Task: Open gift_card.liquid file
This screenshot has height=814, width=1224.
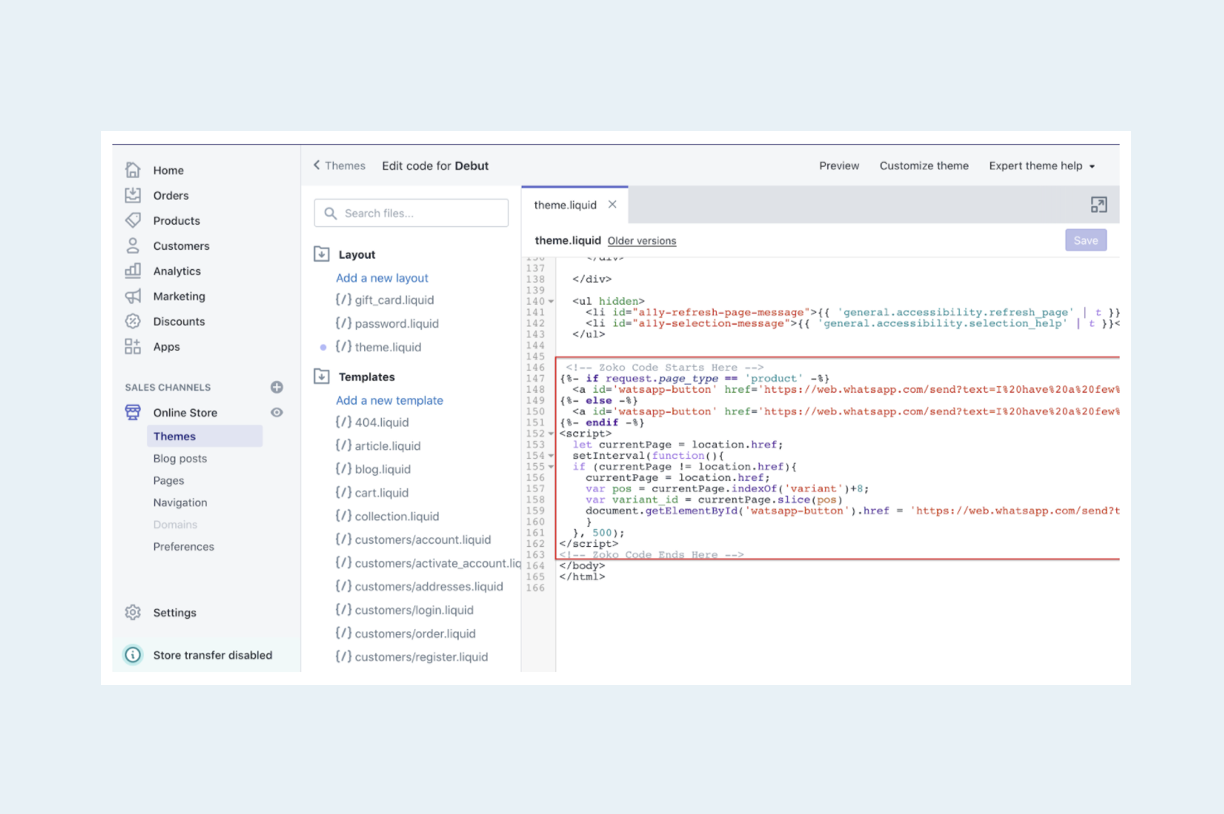Action: coord(394,300)
